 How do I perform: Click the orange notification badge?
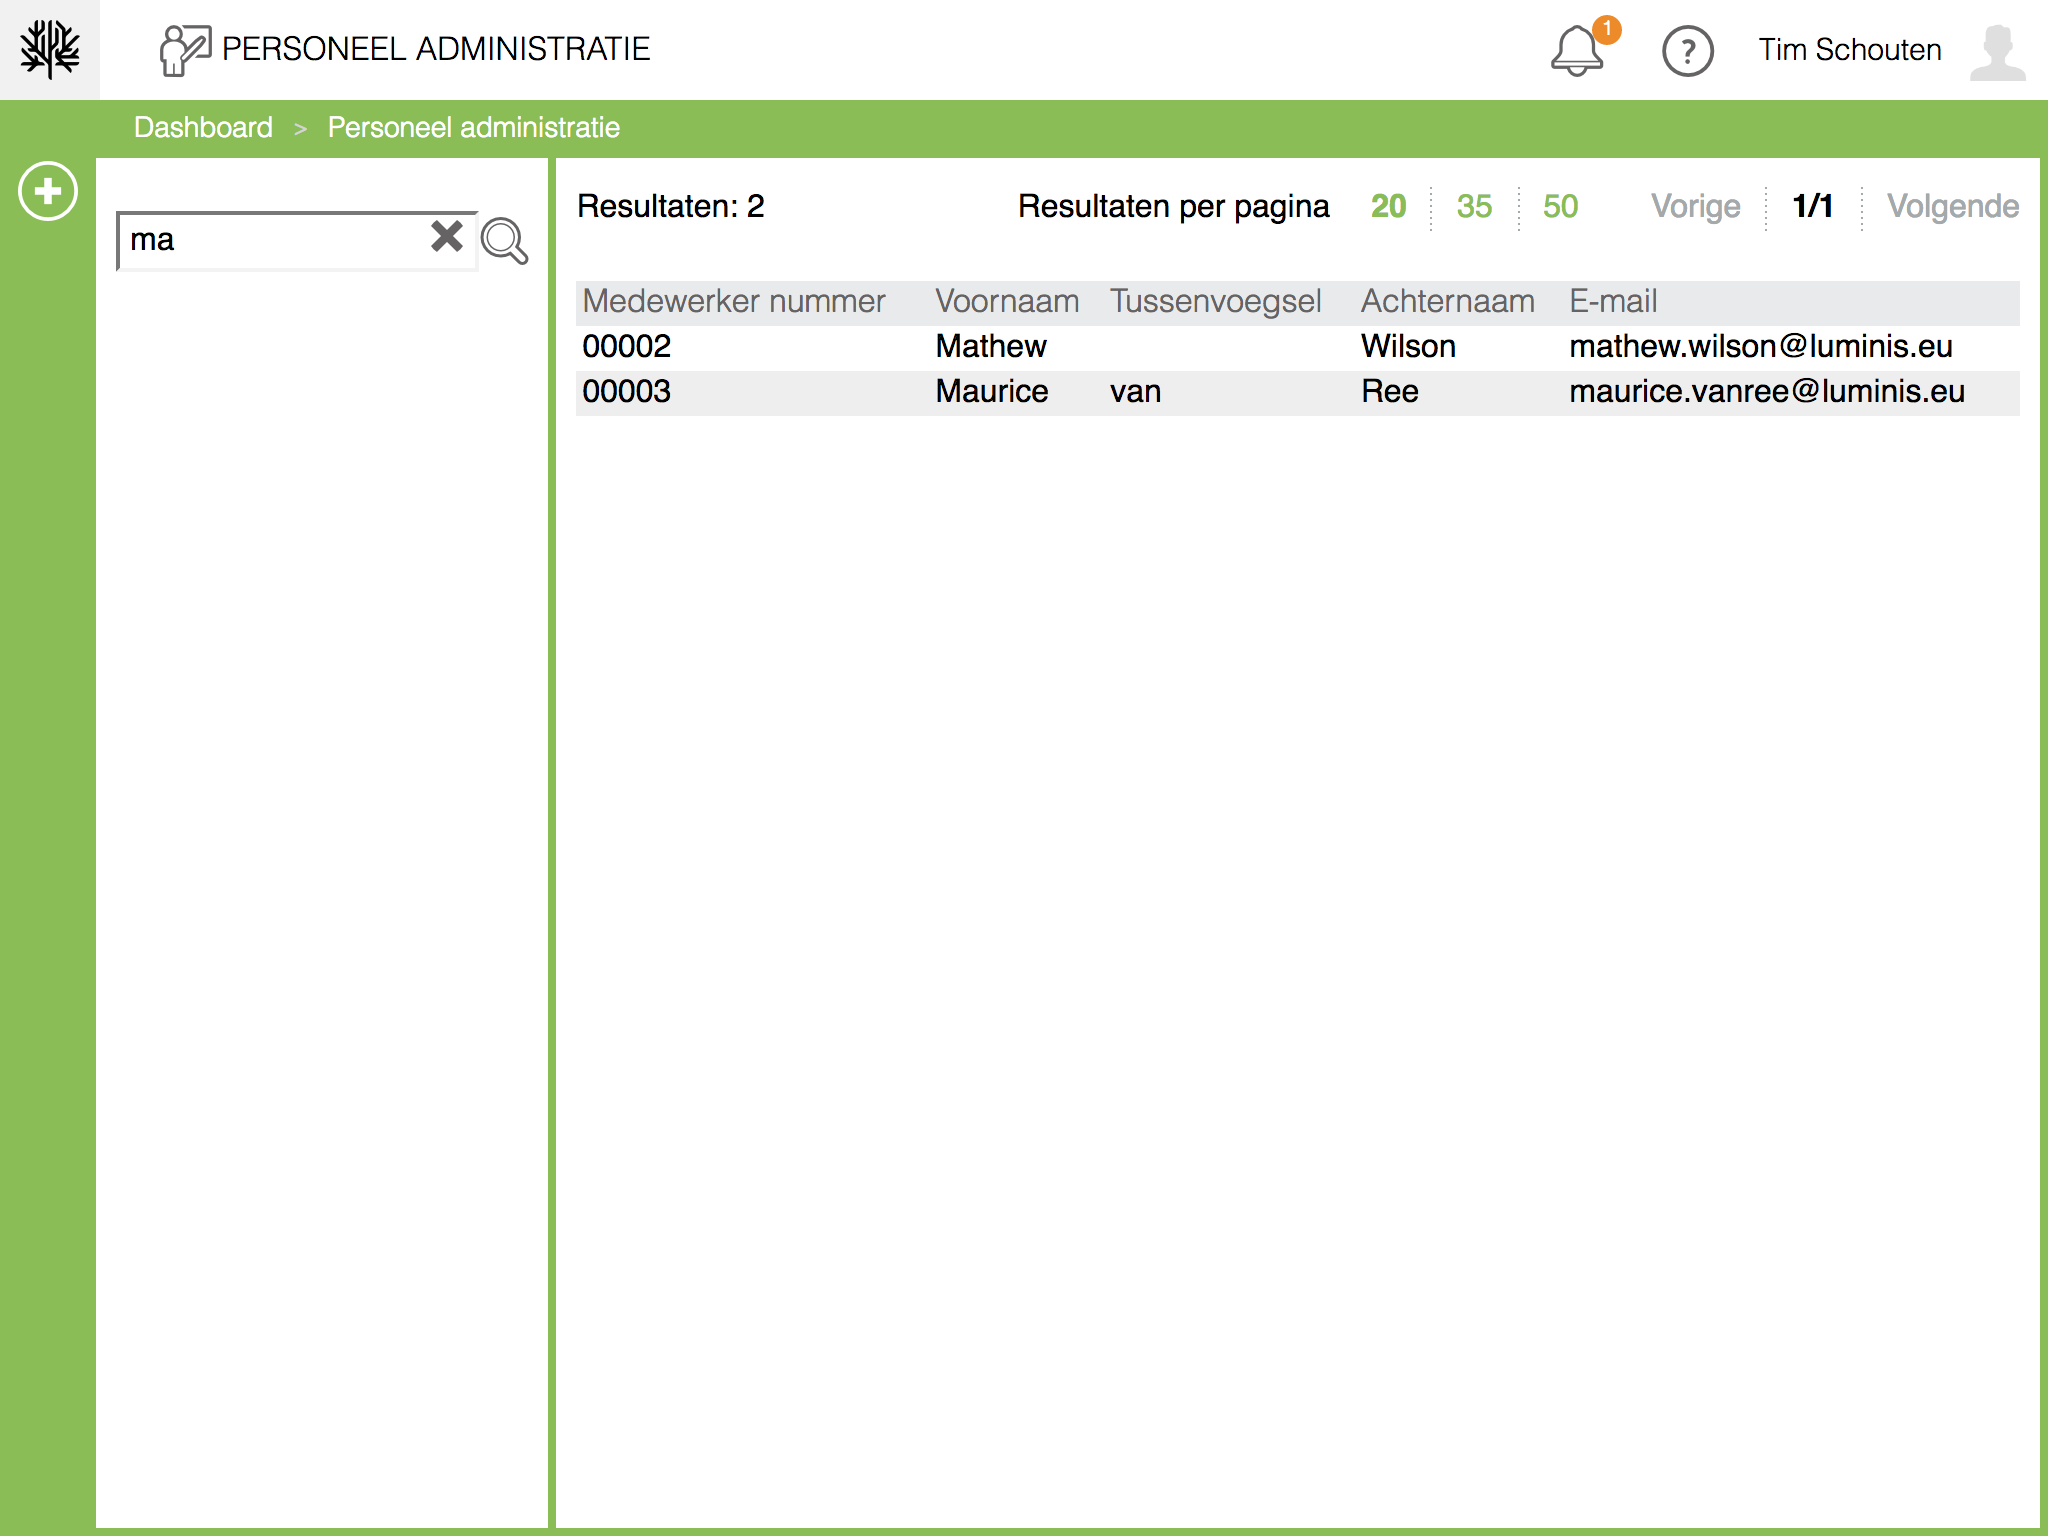point(1606,29)
